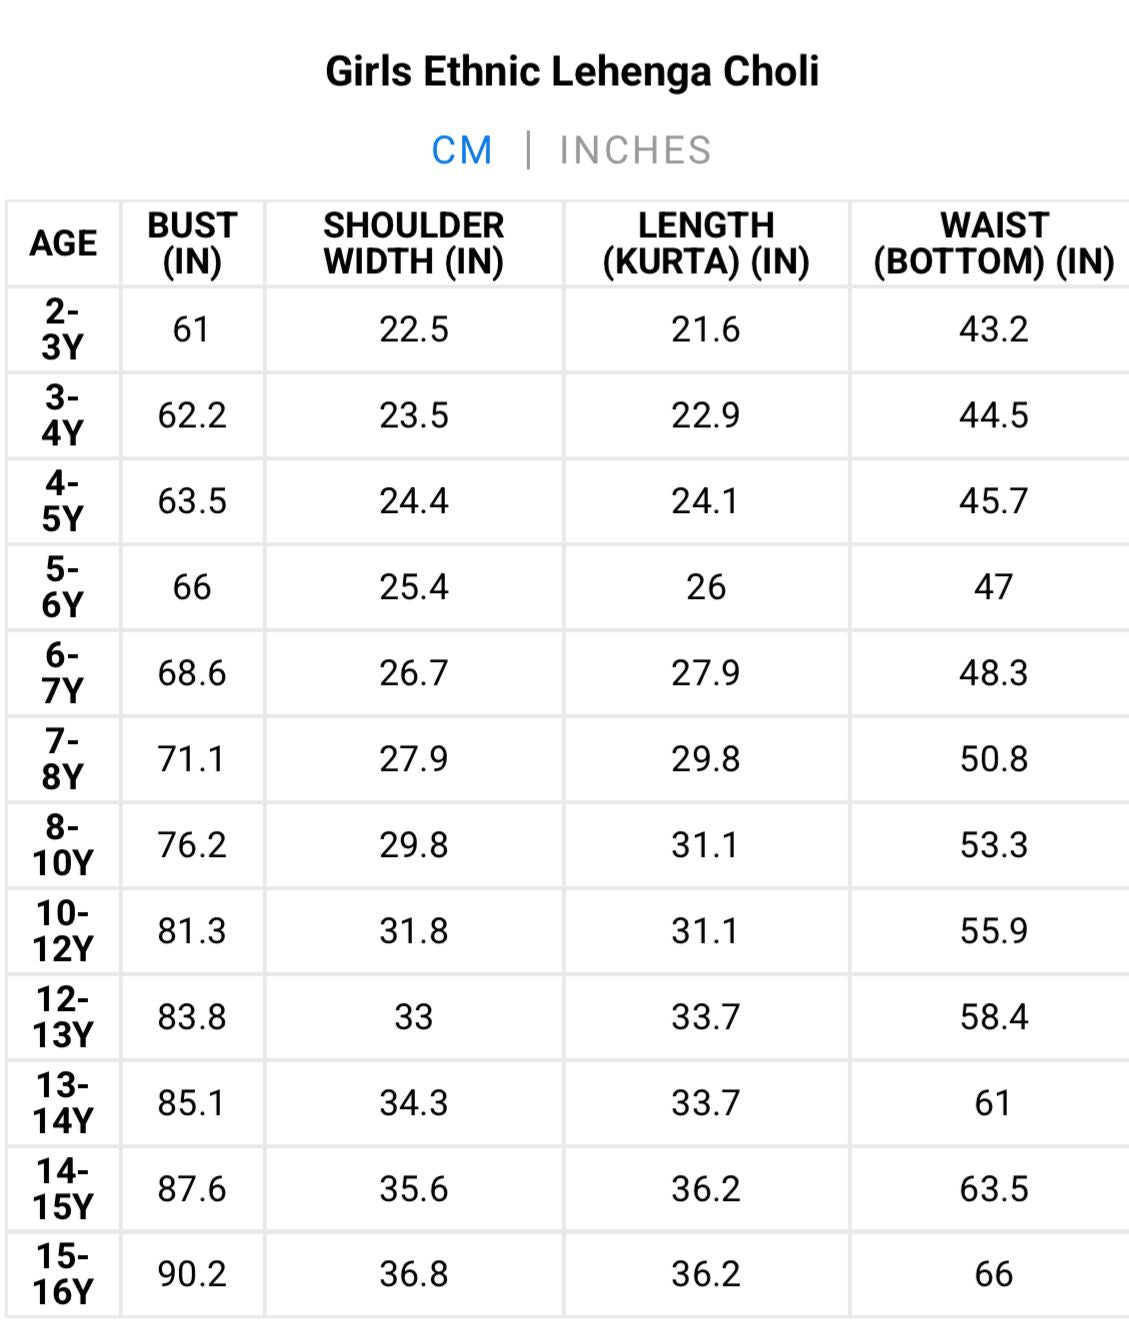Image resolution: width=1129 pixels, height=1330 pixels.
Task: Click kurta length value 24.1
Action: coord(705,501)
